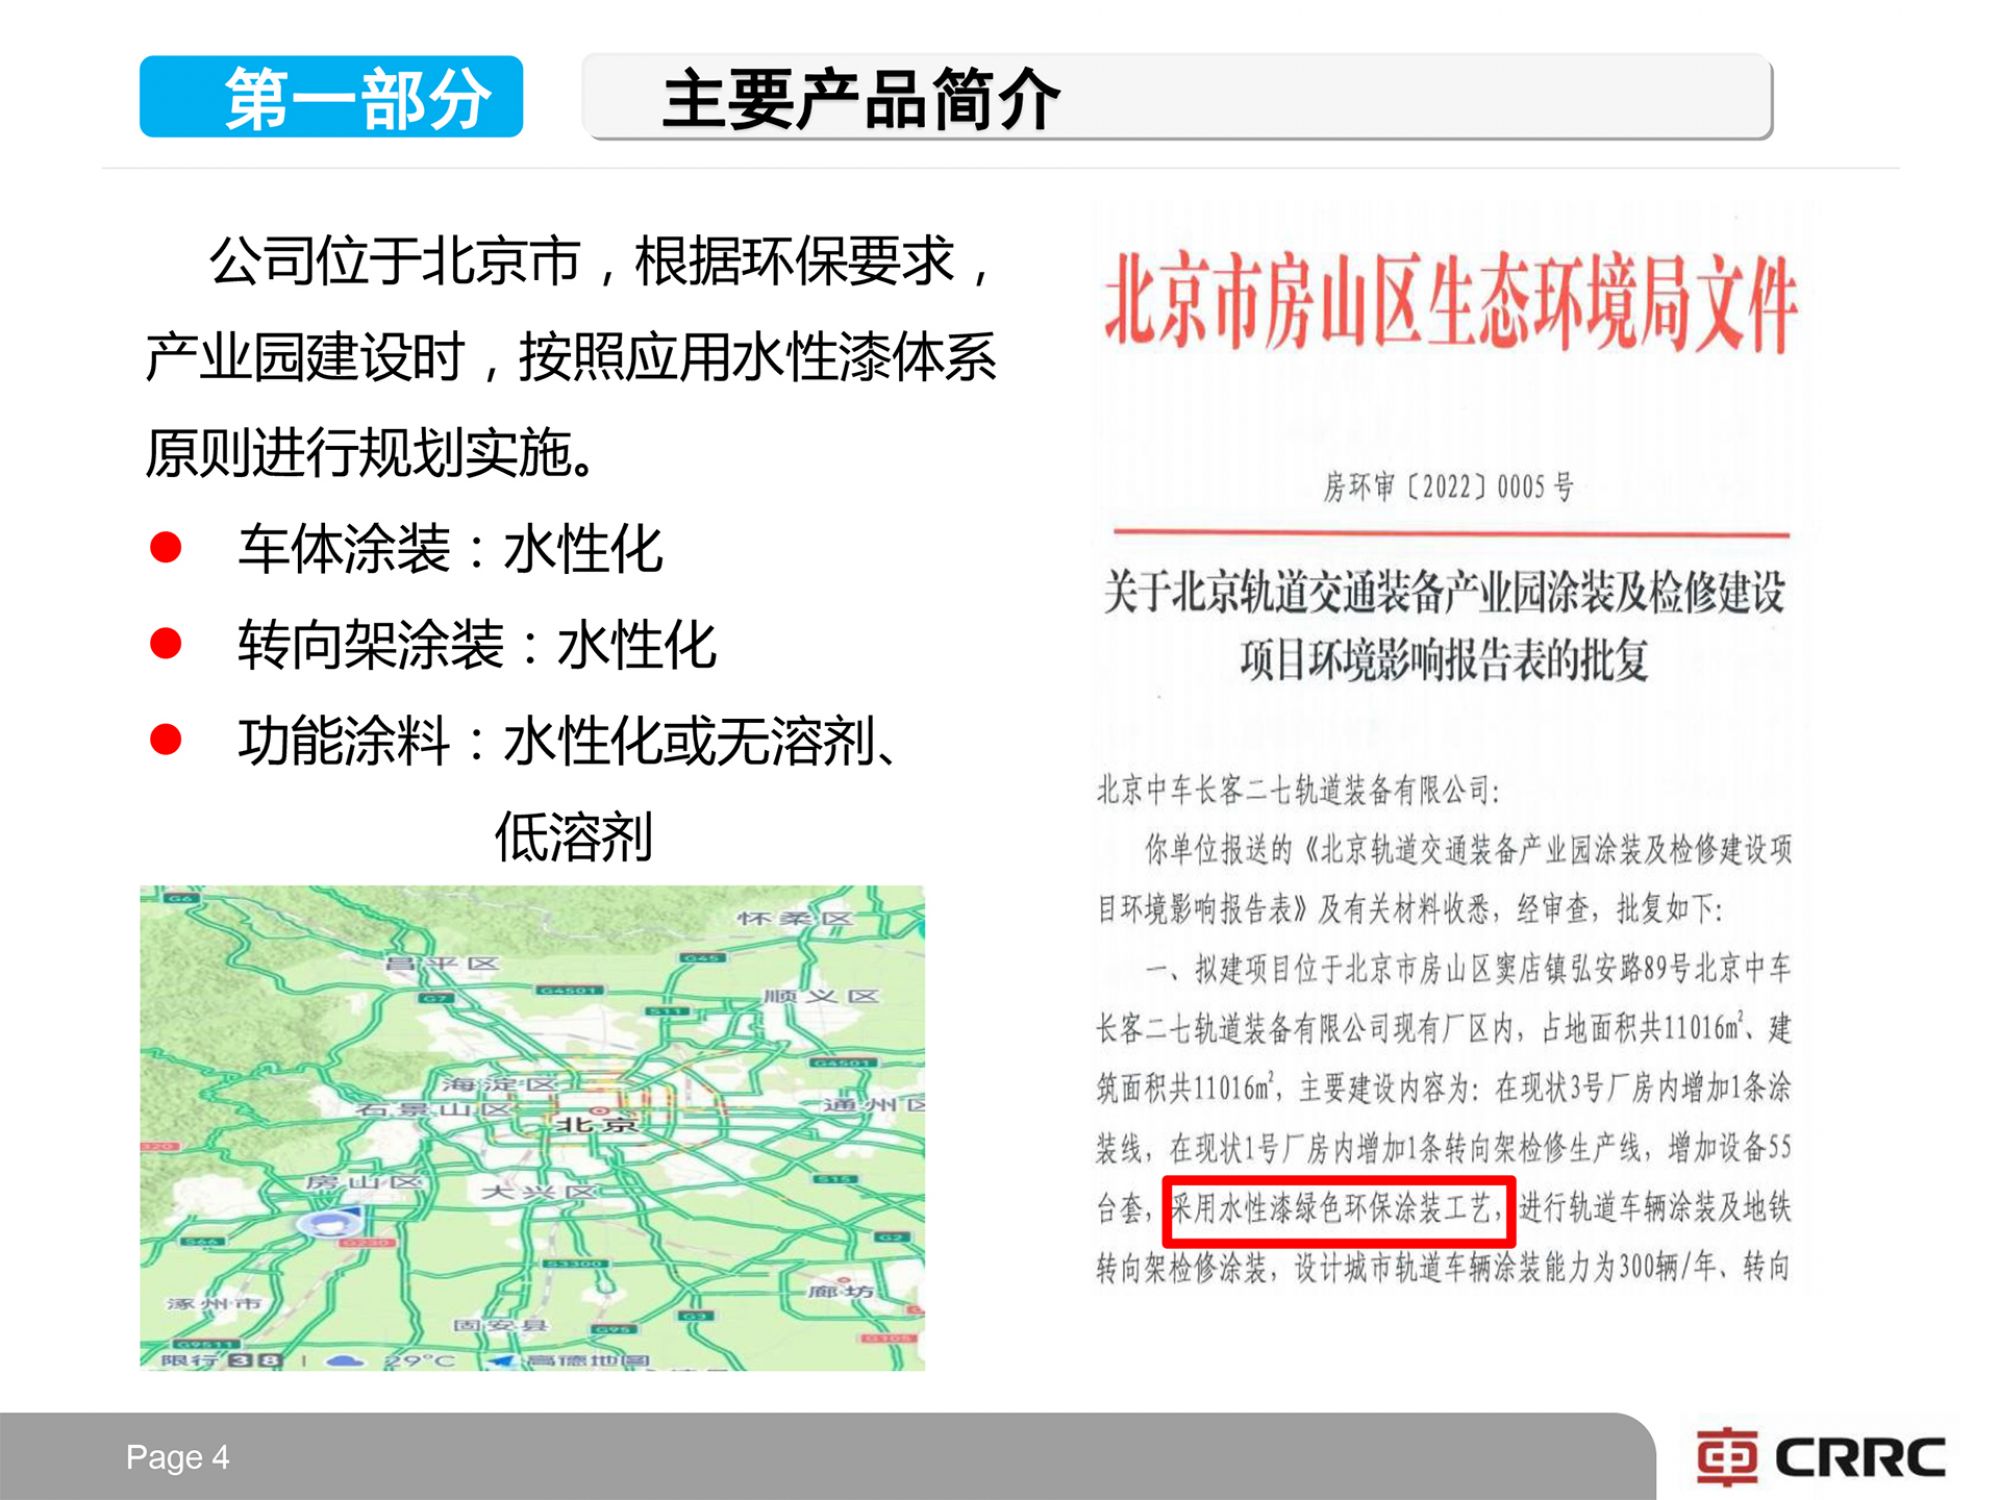
Task: Click the Beijing map image
Action: (x=532, y=1127)
